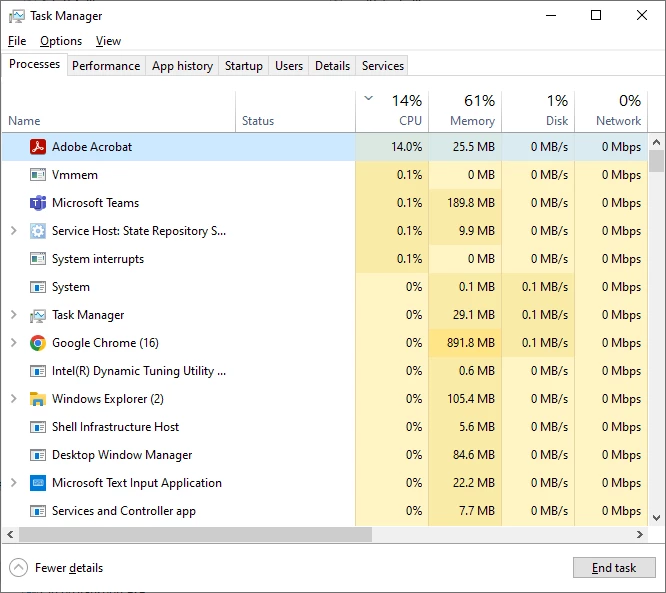Select the Desktop Window Manager name
The height and width of the screenshot is (593, 666).
pos(122,455)
